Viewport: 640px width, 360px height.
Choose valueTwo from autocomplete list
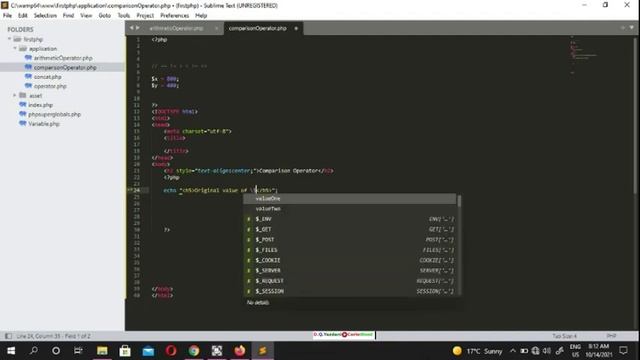[x=350, y=209]
